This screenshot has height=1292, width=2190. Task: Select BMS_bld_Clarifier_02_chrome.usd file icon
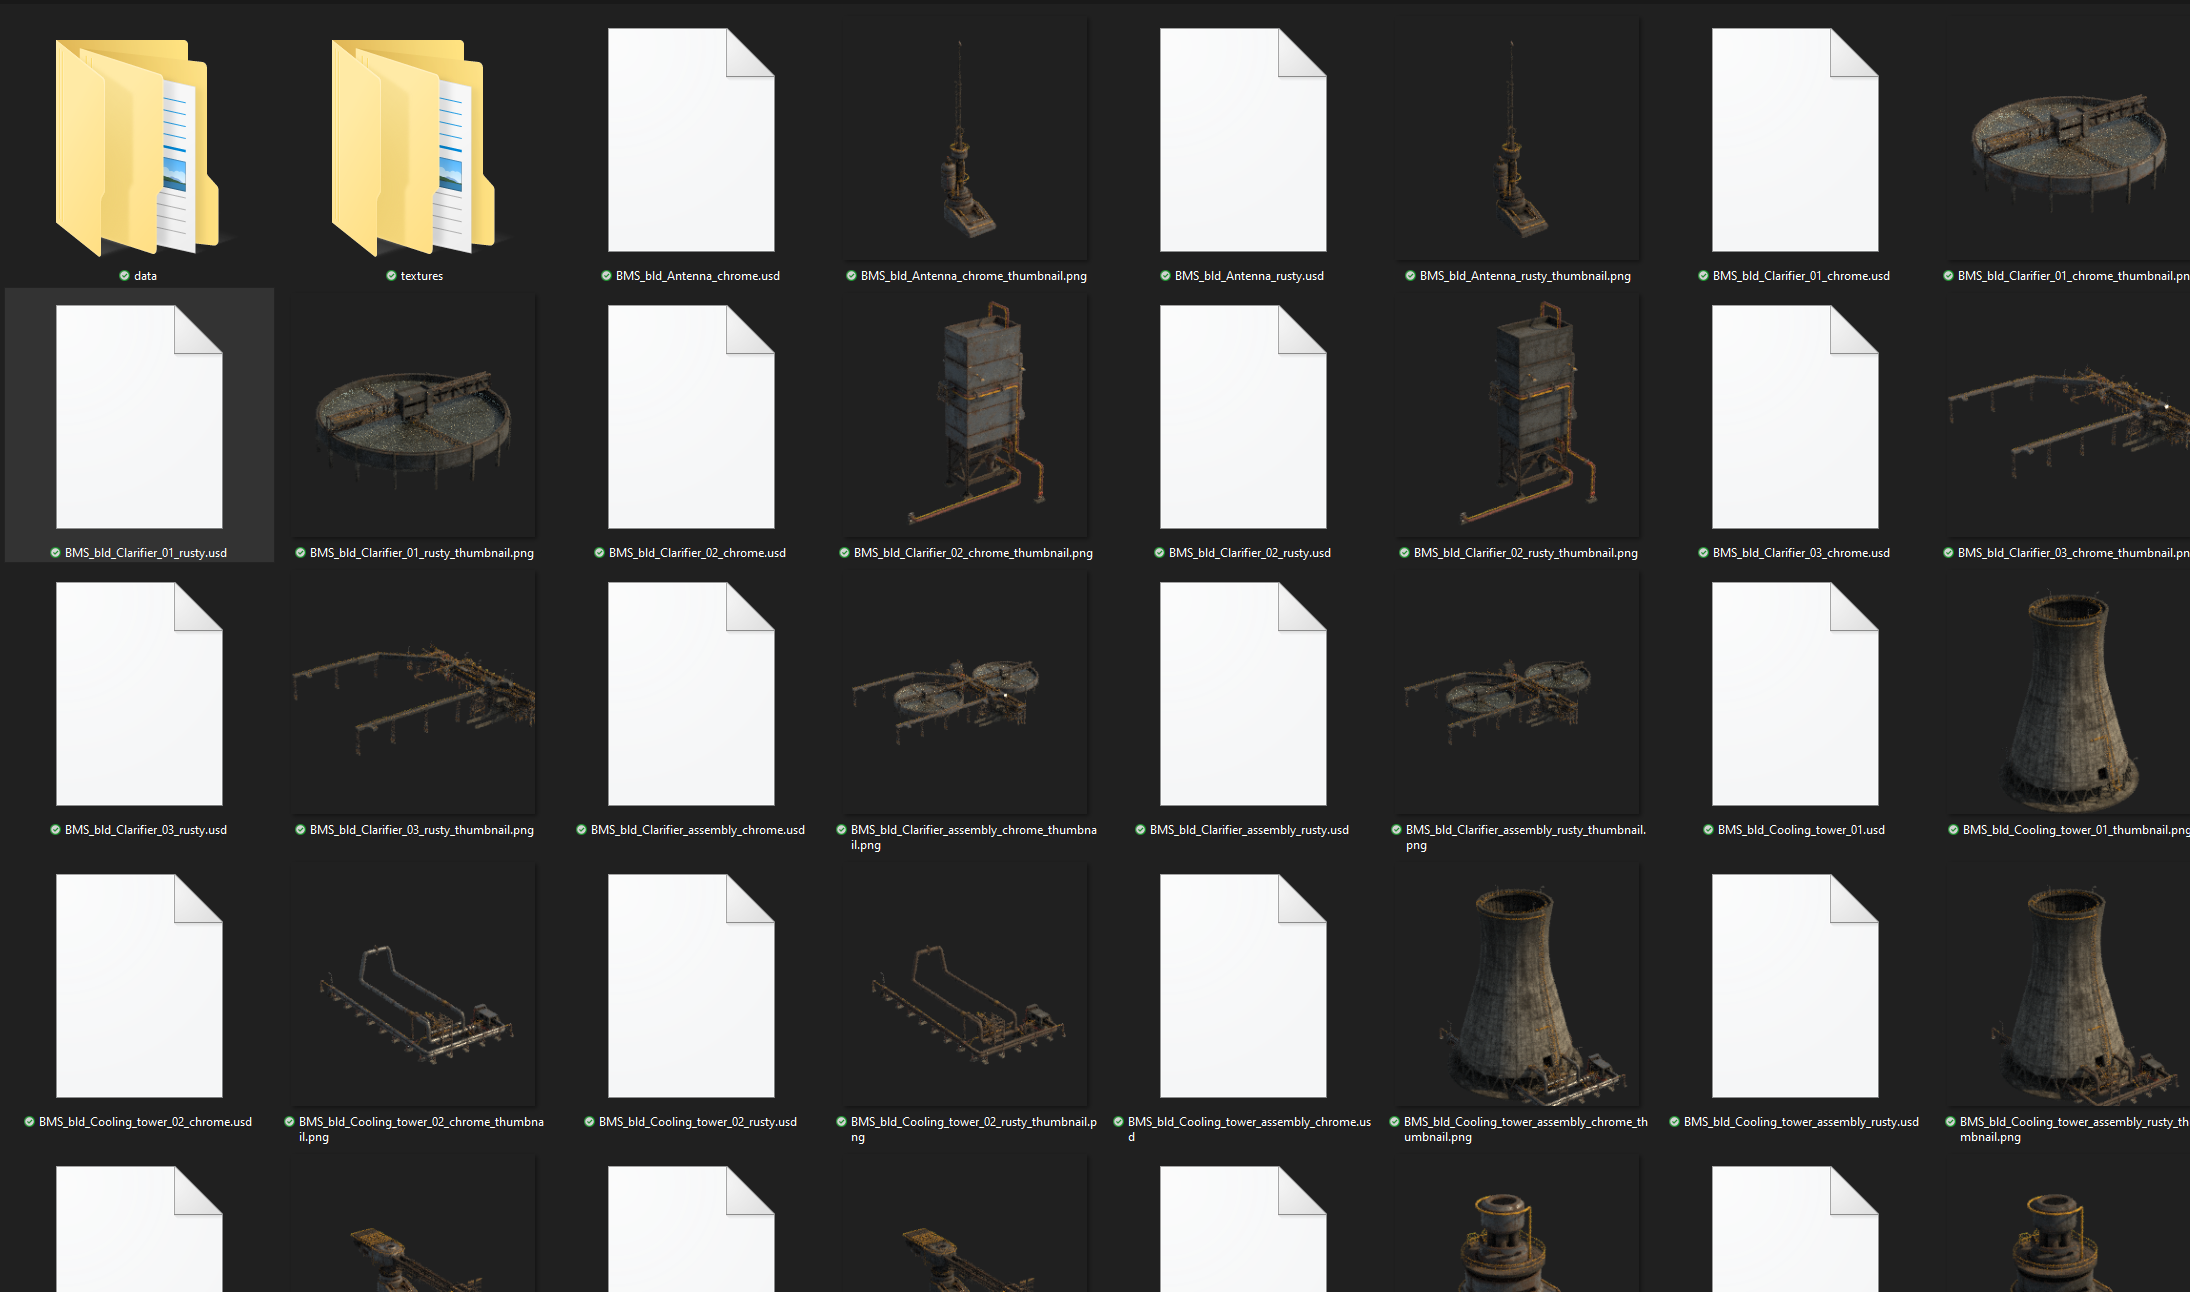[691, 417]
